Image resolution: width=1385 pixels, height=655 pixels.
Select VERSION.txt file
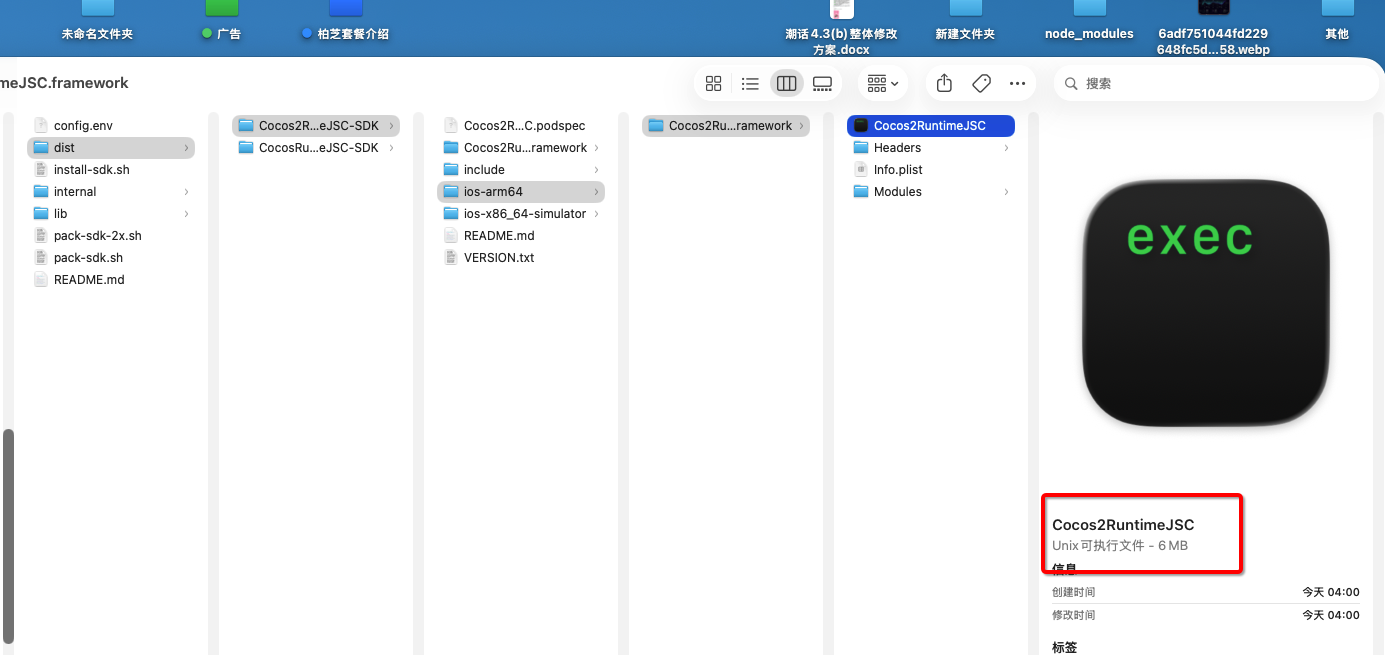click(x=521, y=258)
